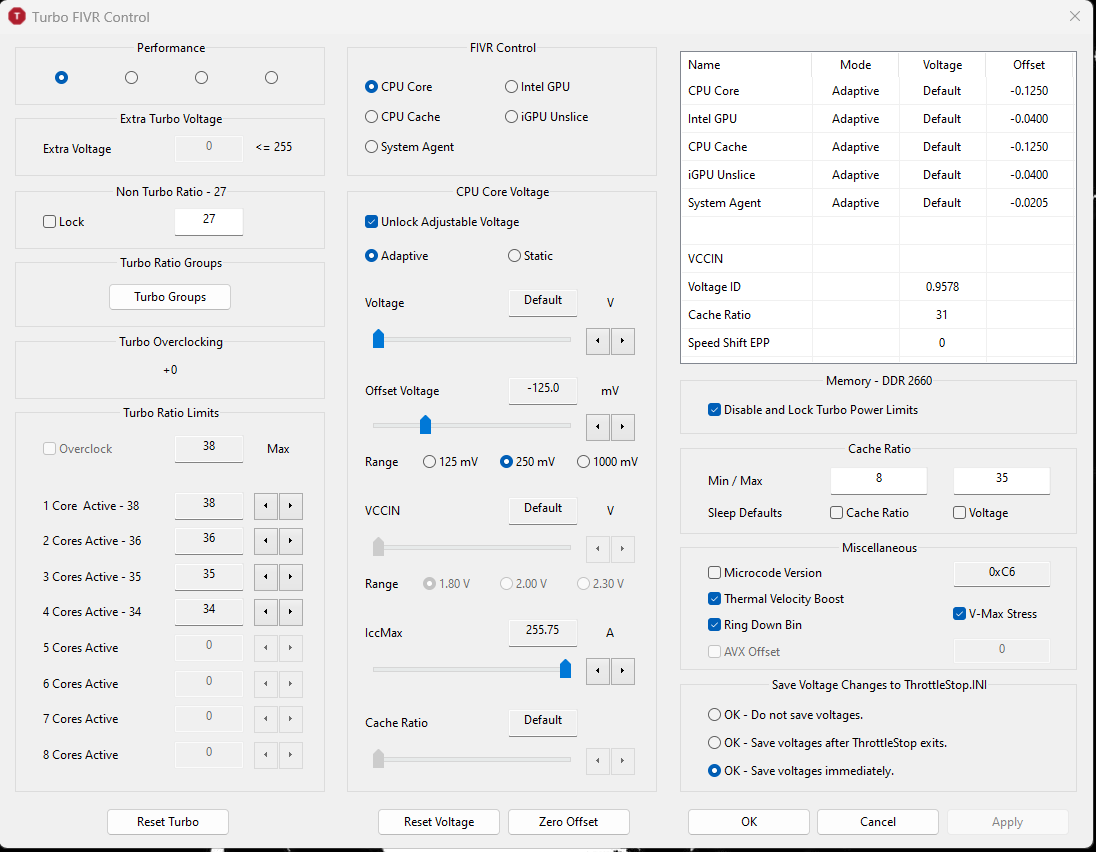Set offset range to 1000 mV
1096x852 pixels.
point(607,462)
